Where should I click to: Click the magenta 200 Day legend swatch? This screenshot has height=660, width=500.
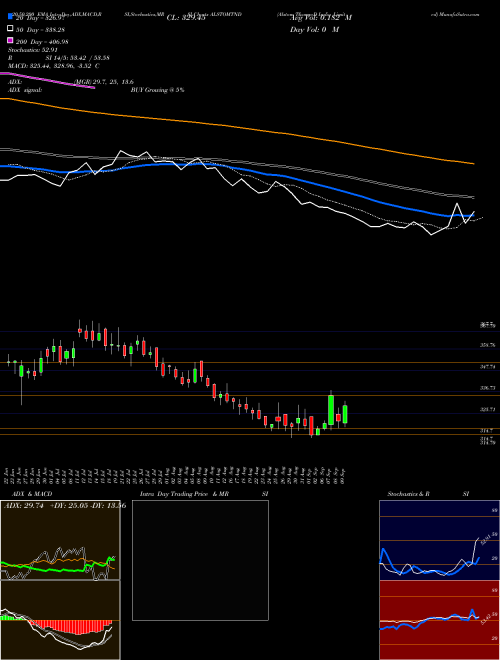[11, 41]
